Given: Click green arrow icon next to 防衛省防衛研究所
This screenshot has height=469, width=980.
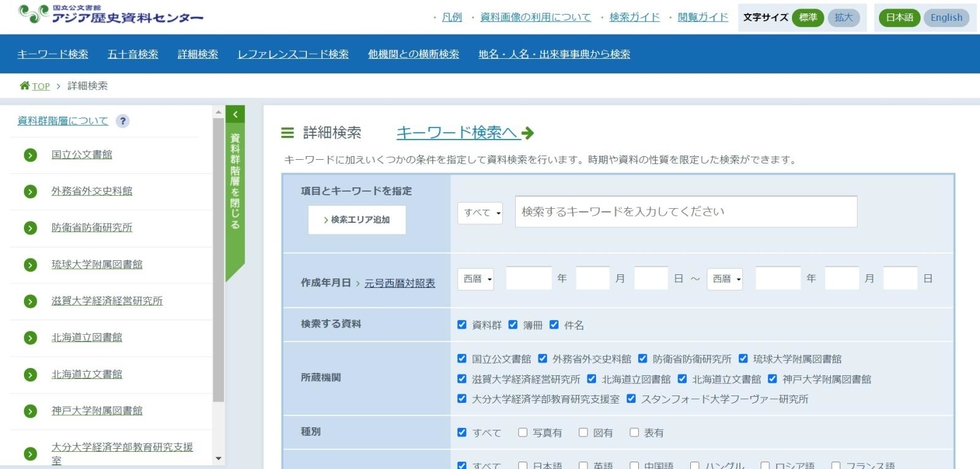Looking at the screenshot, I should pyautogui.click(x=31, y=228).
